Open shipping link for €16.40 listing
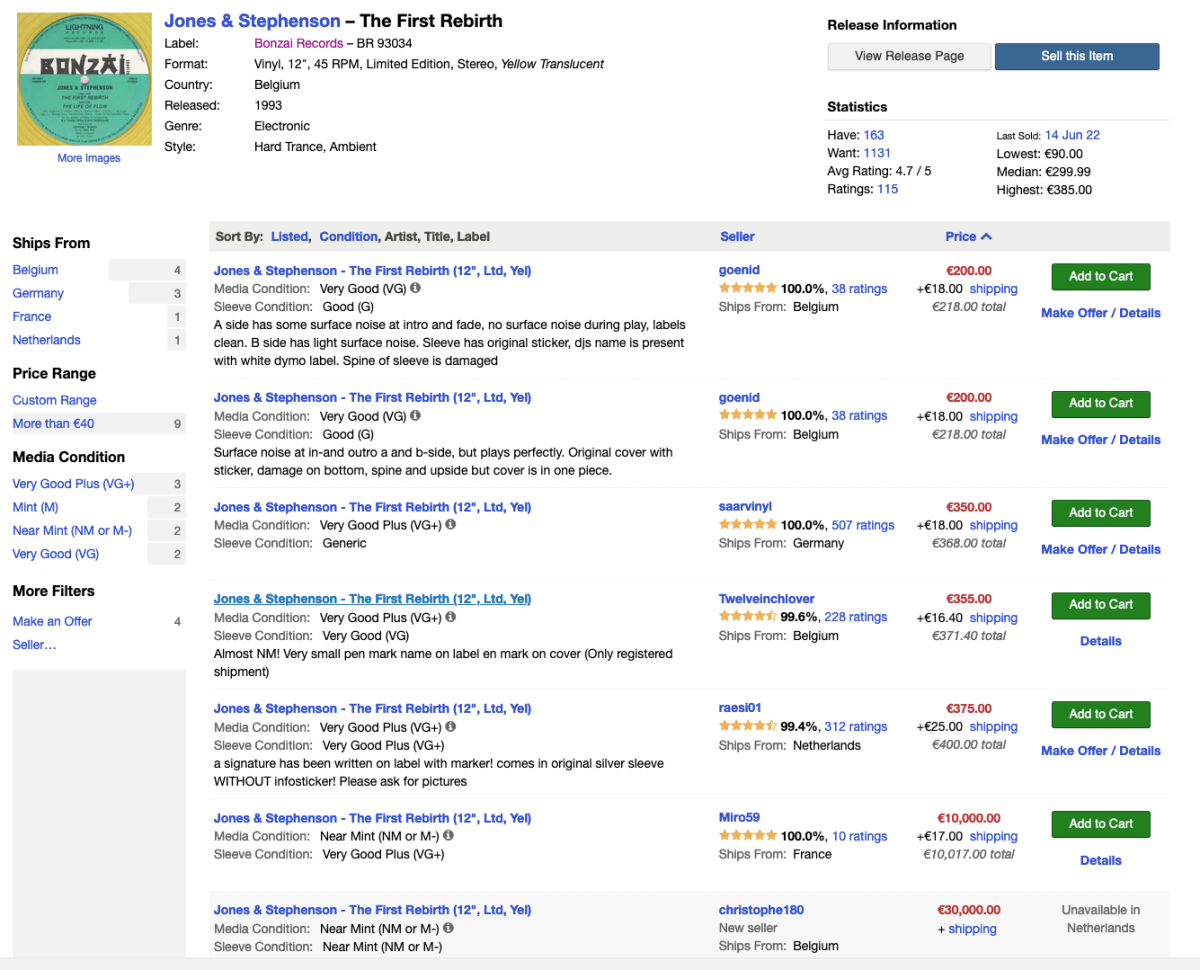Screen dimensions: 1200x970 click(x=993, y=618)
